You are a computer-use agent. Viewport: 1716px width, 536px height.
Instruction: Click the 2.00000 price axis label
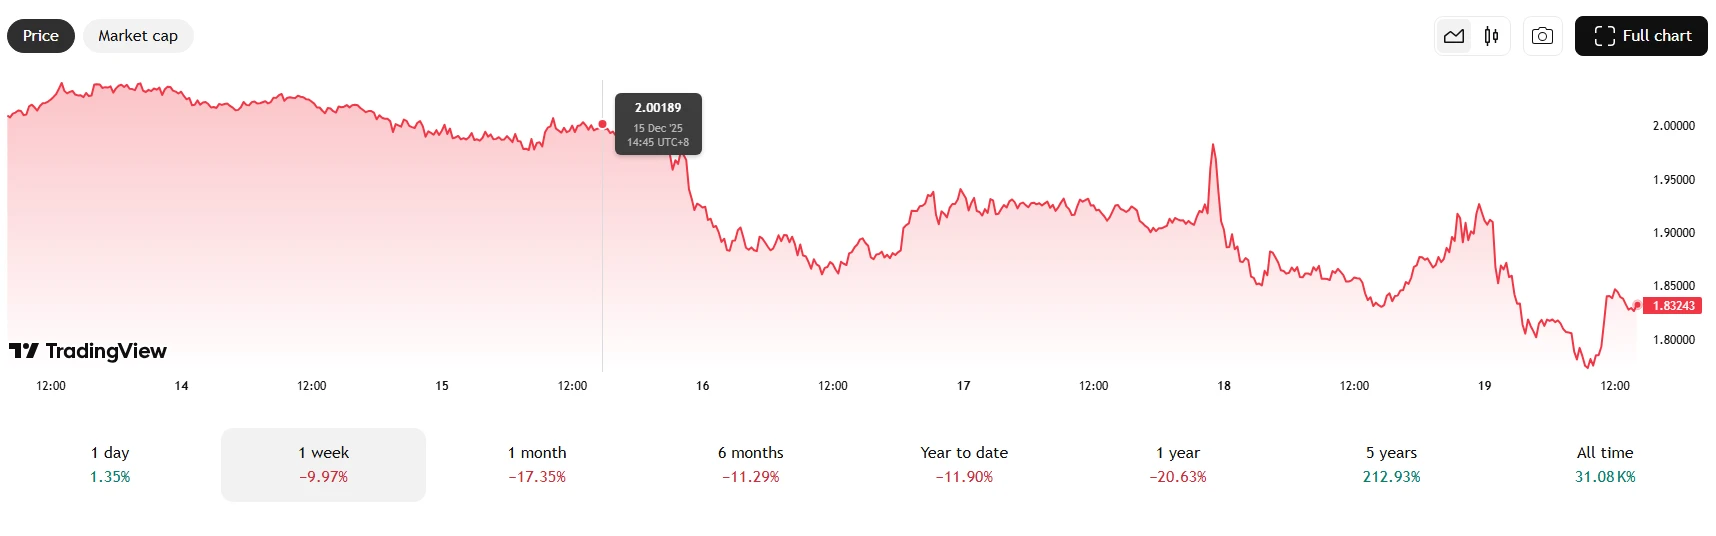tap(1673, 126)
